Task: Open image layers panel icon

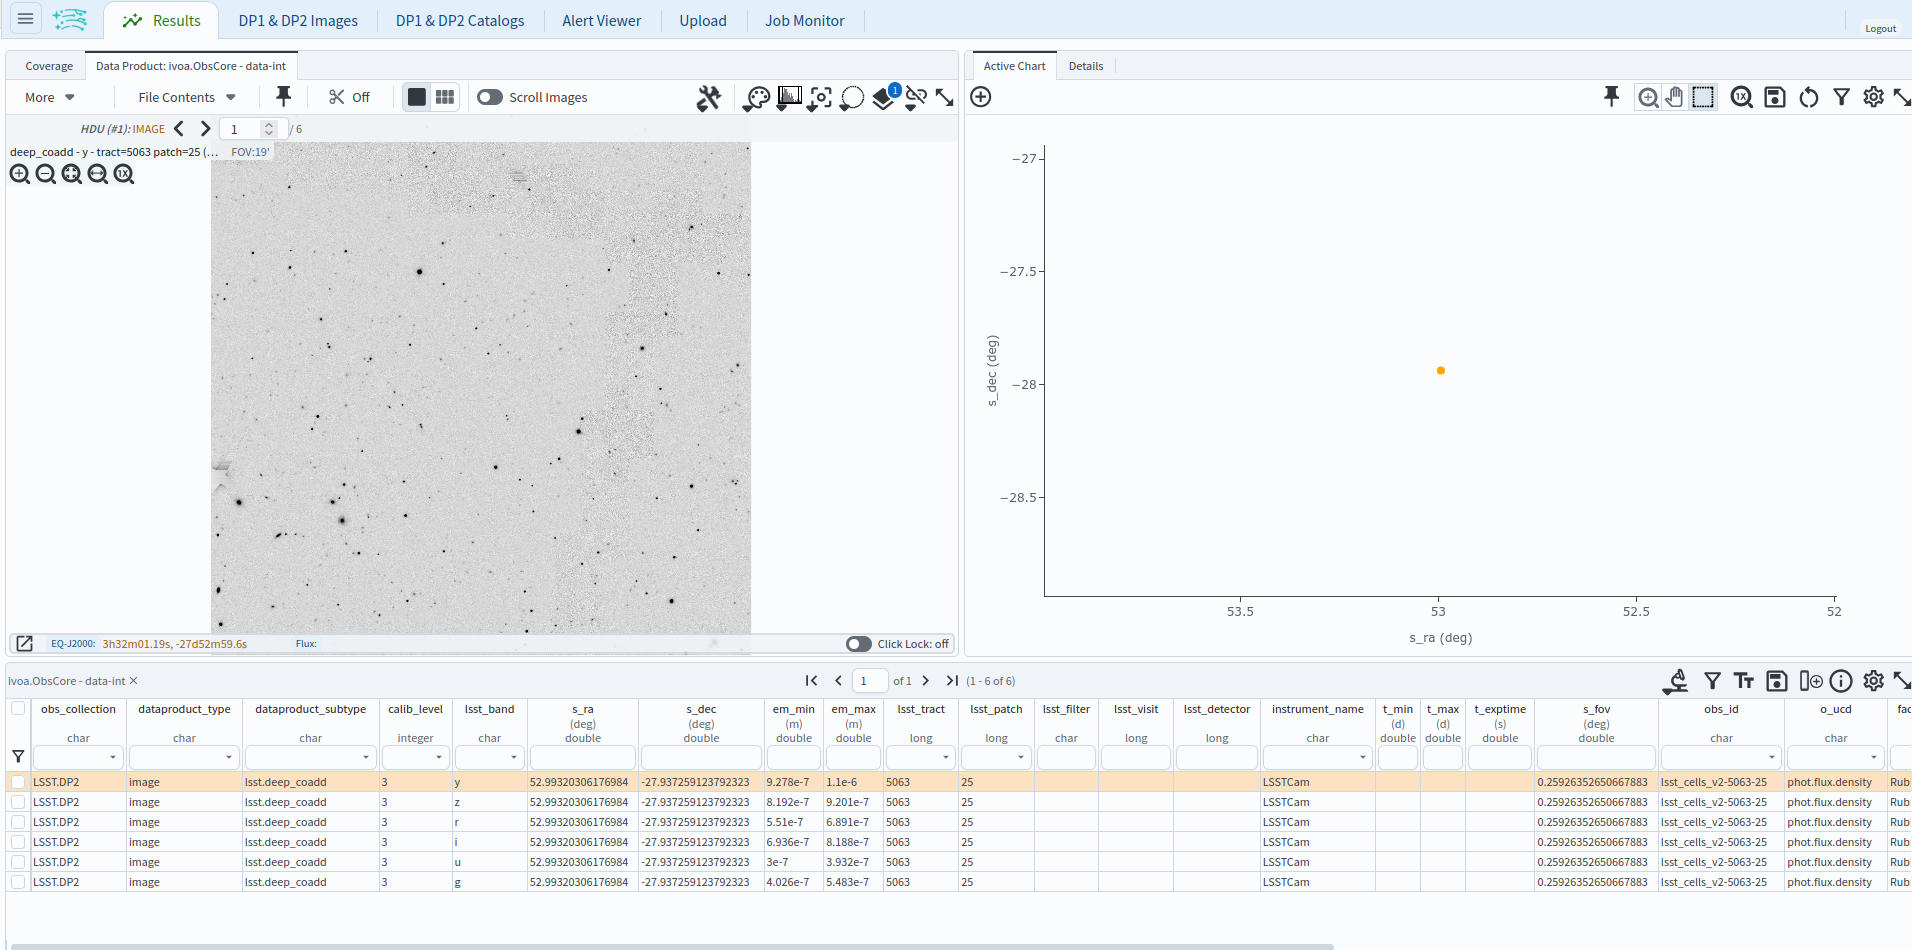Action: 885,98
